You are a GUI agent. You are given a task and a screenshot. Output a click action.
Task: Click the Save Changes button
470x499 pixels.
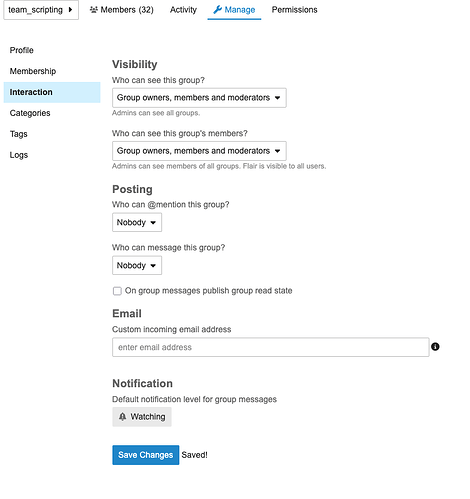(x=146, y=455)
